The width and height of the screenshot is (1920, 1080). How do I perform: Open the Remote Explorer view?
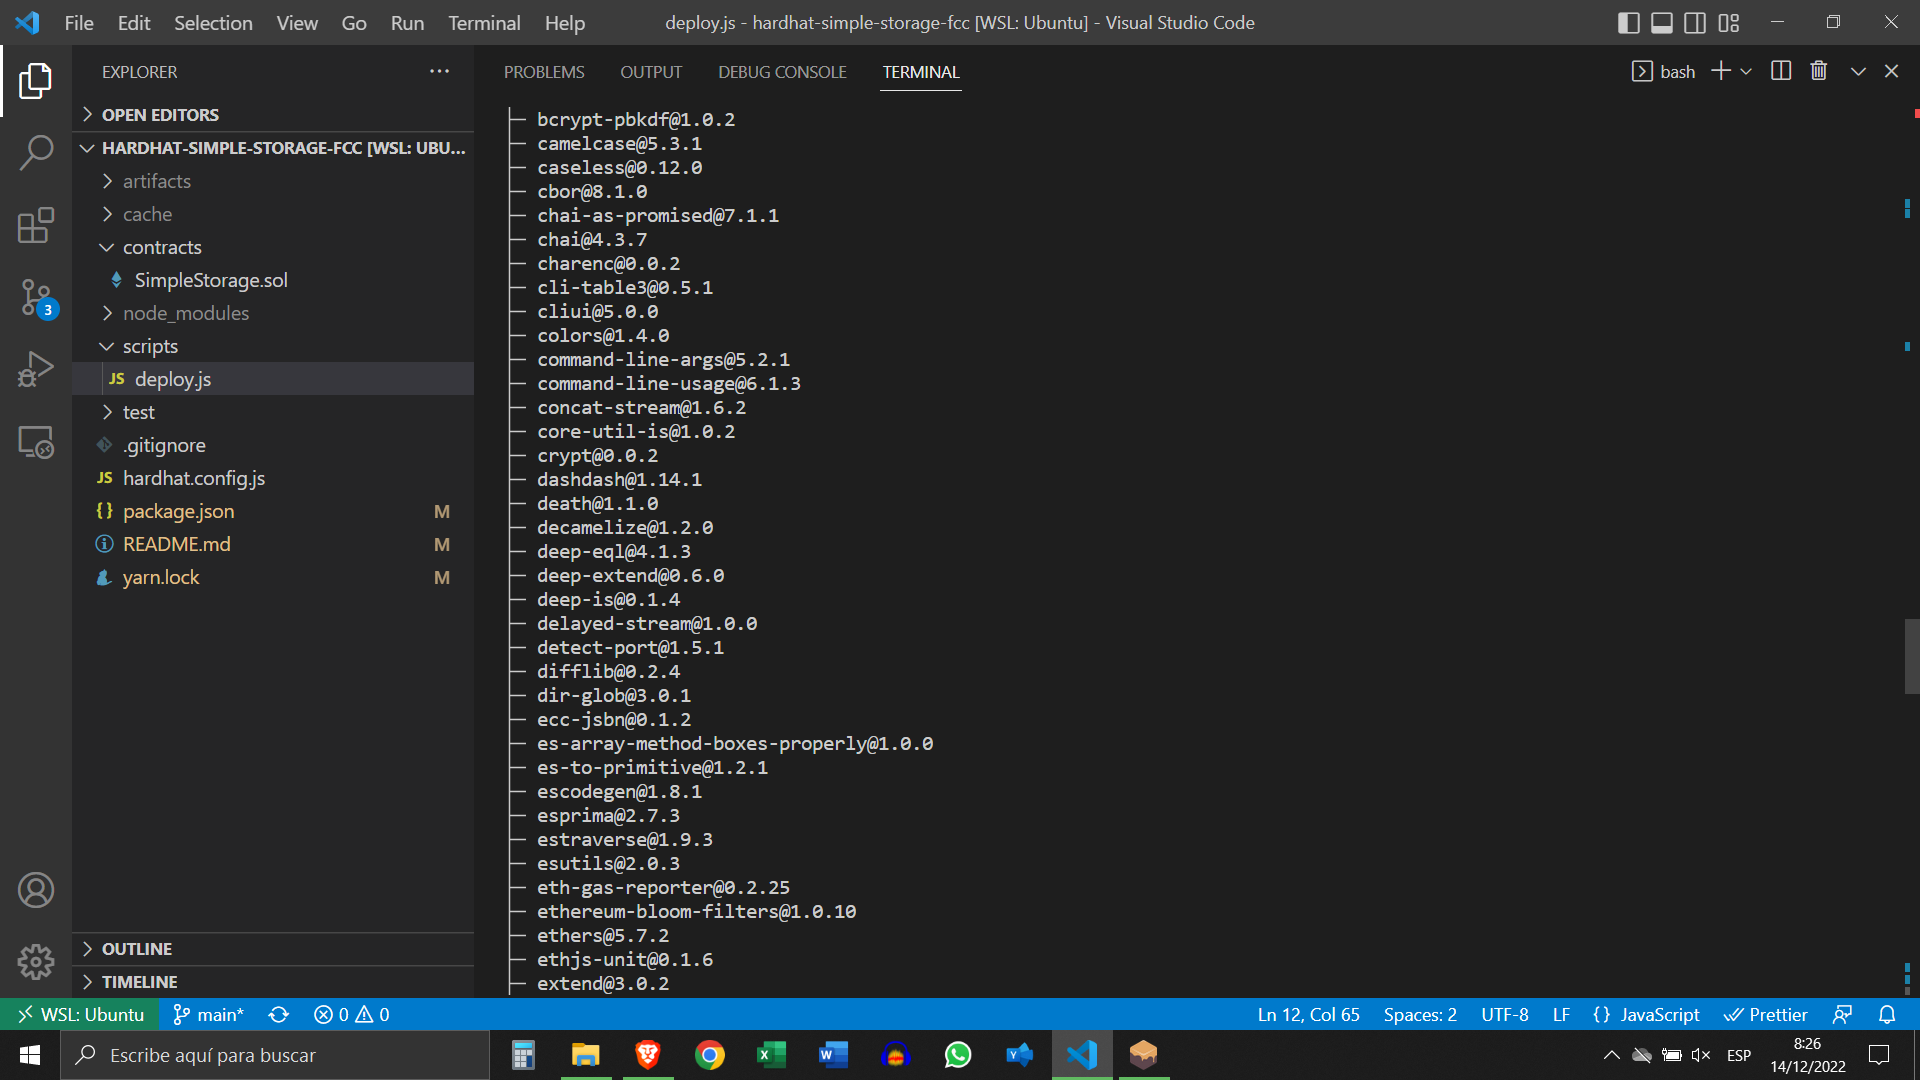pos(36,441)
